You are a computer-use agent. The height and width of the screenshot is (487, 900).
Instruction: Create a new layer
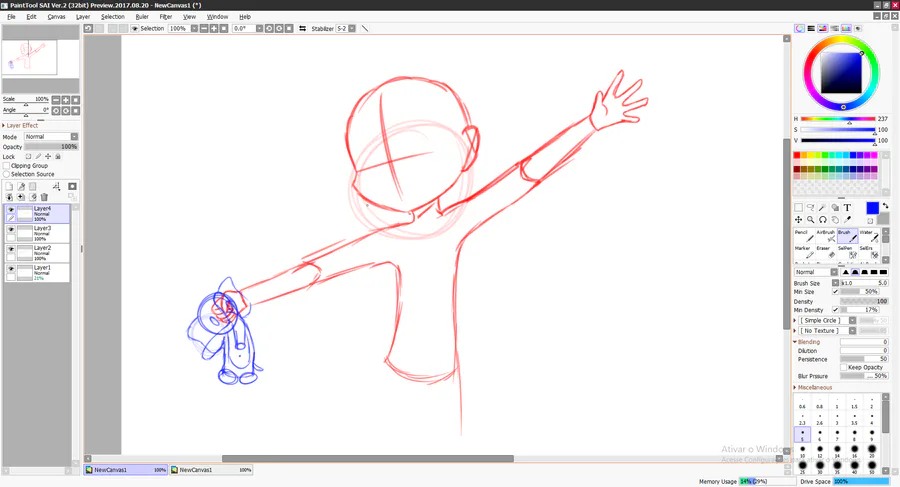point(9,186)
